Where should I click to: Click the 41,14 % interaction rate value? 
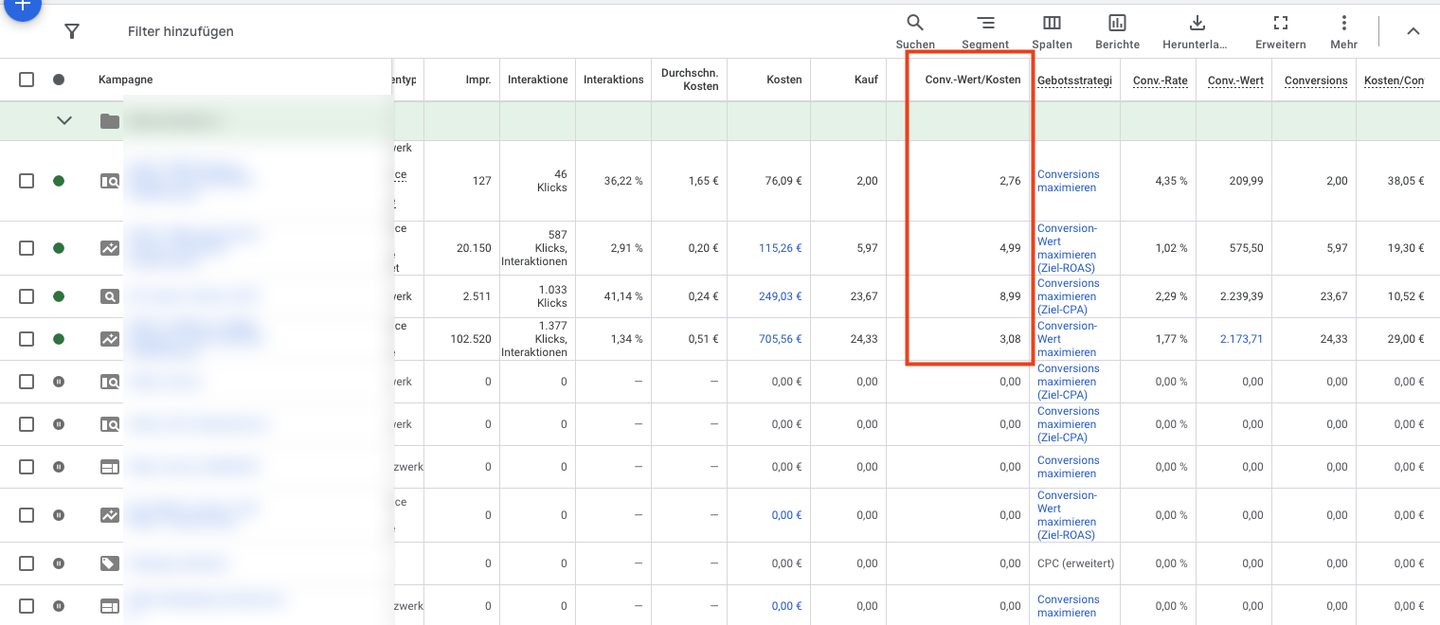623,297
